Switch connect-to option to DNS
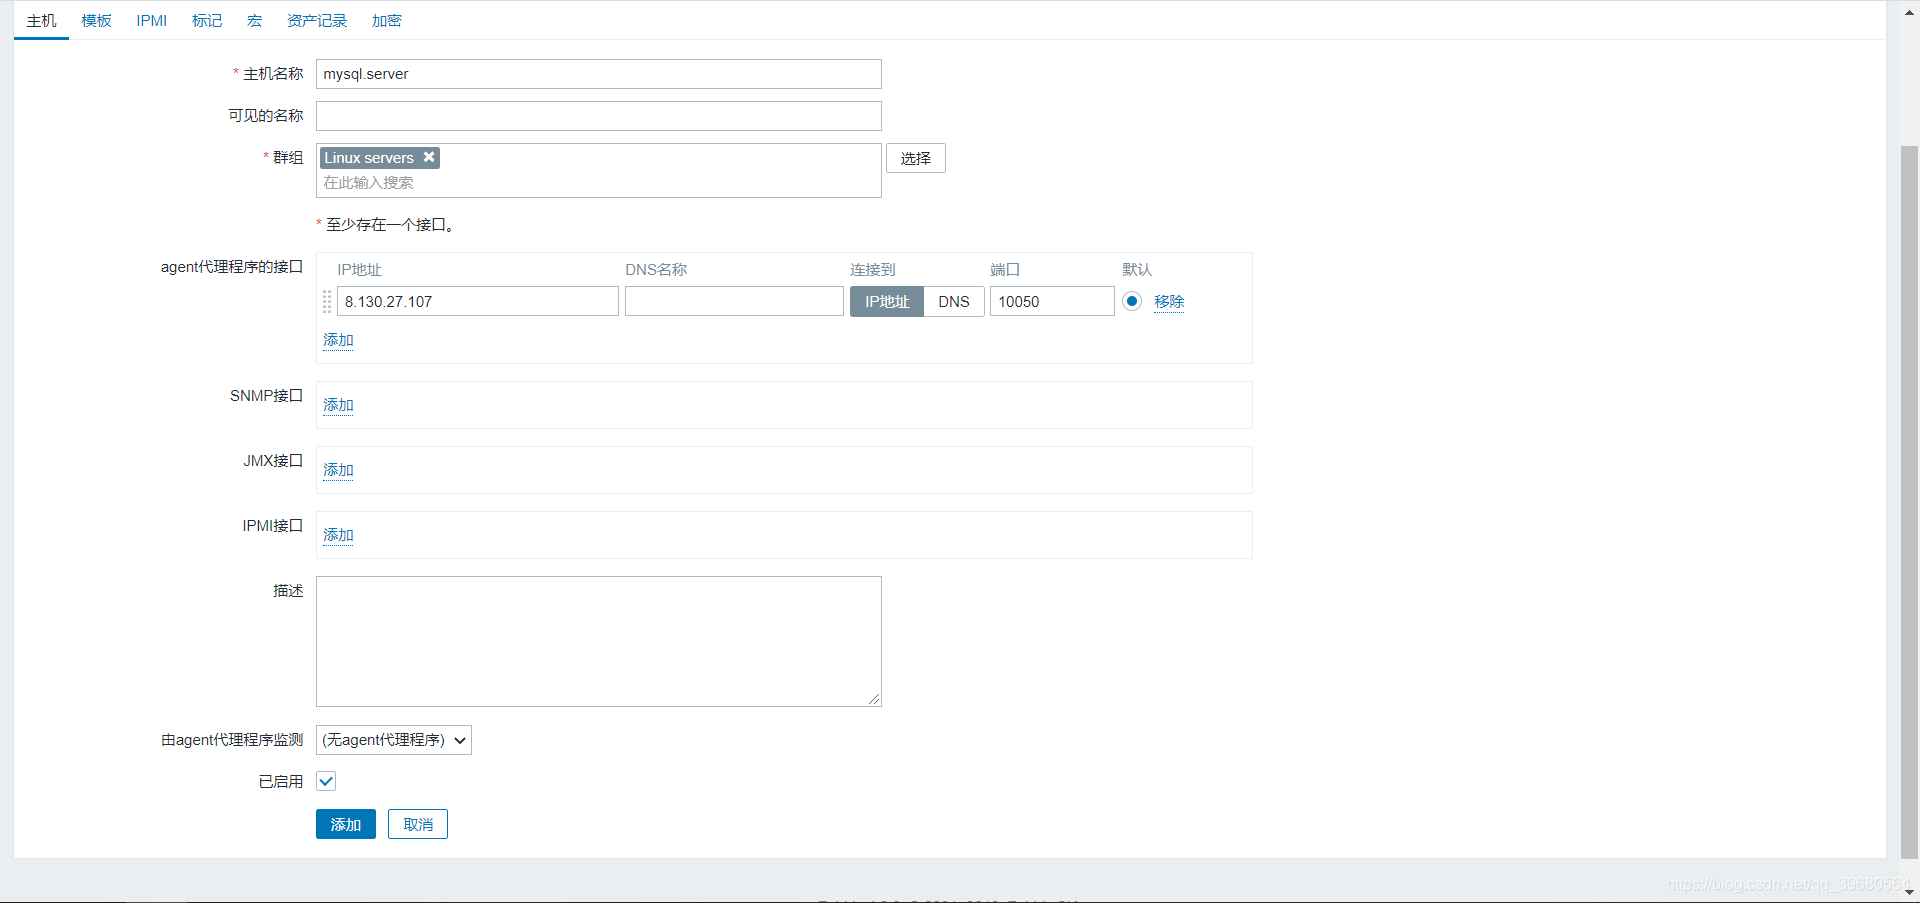Screen dimensions: 1920x903 click(x=954, y=301)
